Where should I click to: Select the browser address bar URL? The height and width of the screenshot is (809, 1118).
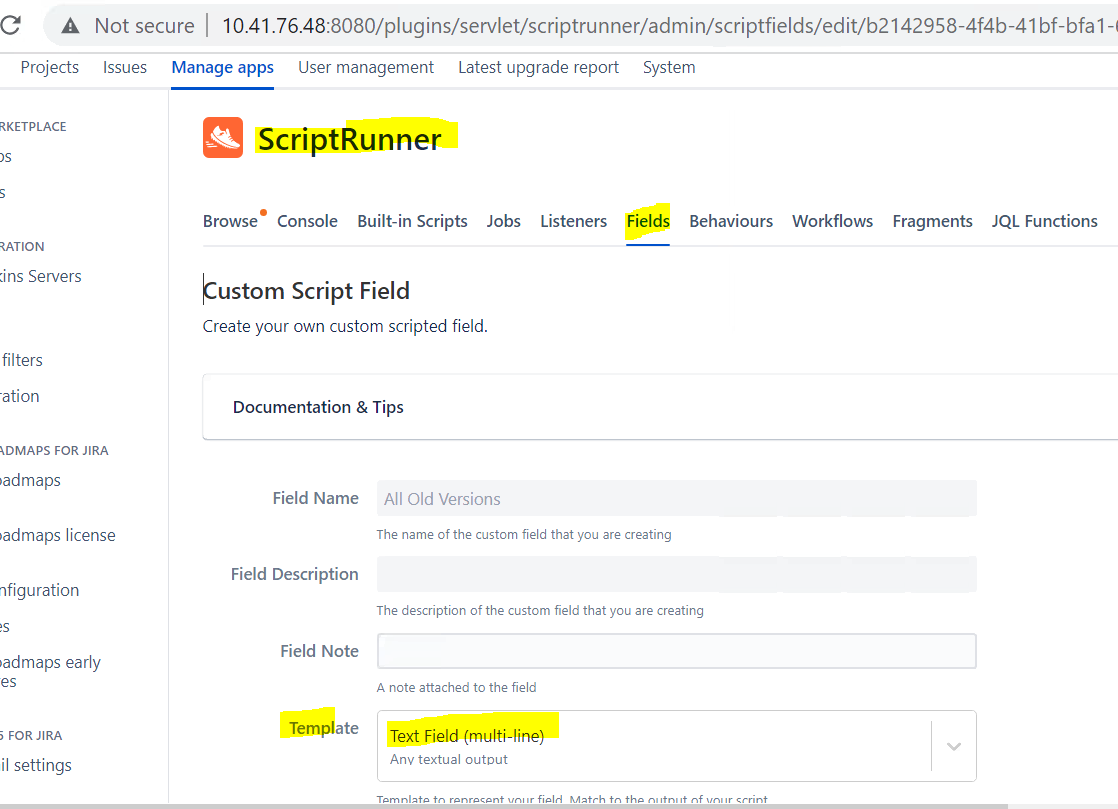pyautogui.click(x=669, y=26)
